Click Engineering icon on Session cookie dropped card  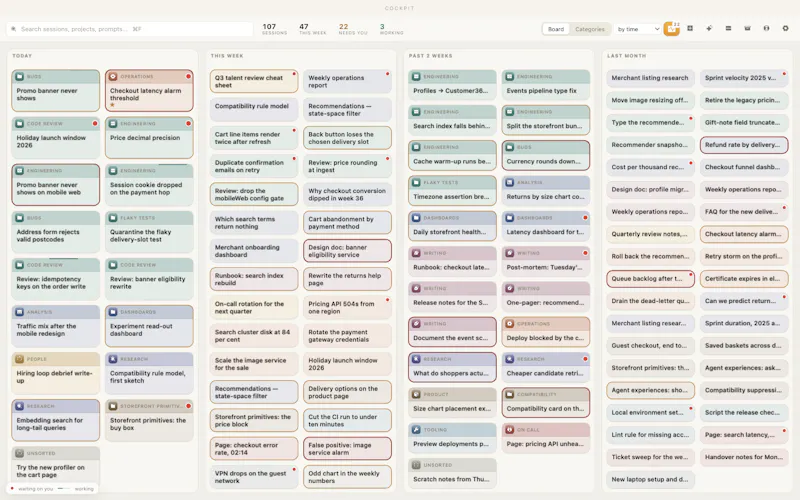(x=113, y=171)
